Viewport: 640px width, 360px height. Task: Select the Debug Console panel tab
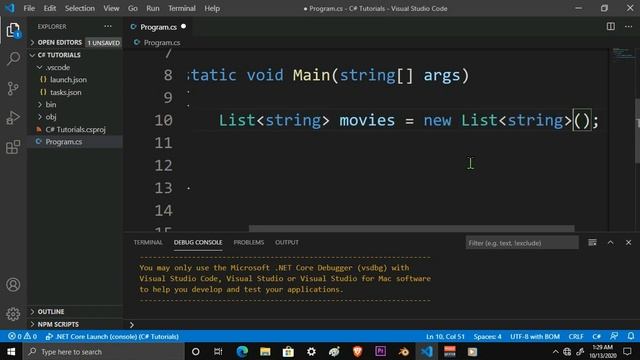(198, 242)
